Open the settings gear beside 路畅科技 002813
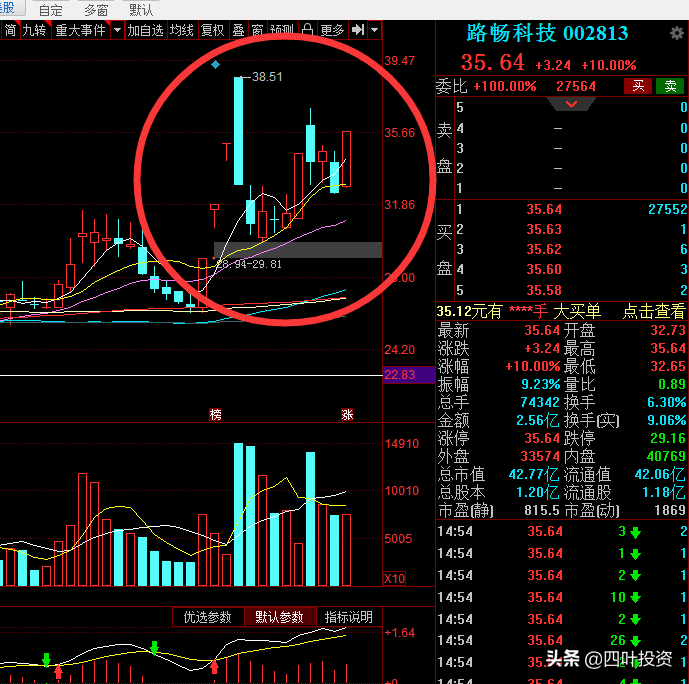Screen dimensions: 689x684 [677, 33]
